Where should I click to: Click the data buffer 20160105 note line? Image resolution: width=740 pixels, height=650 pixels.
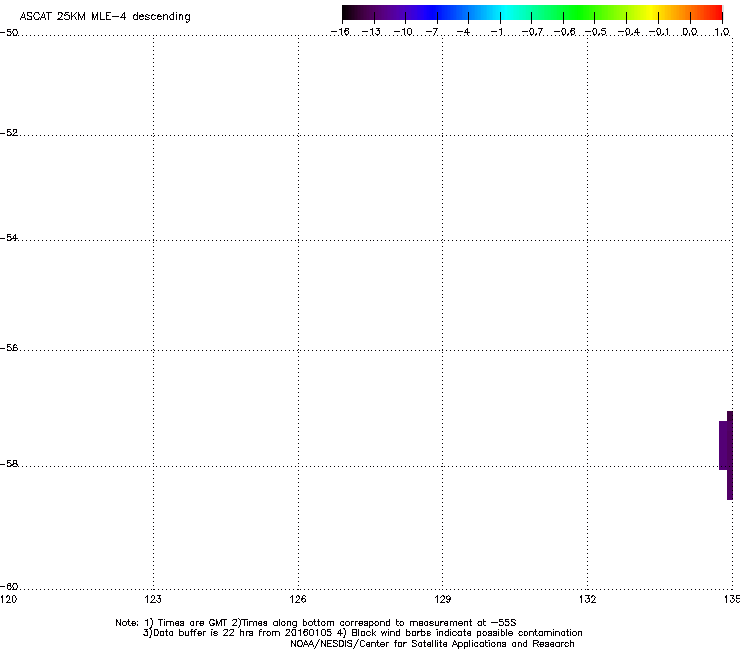362,633
